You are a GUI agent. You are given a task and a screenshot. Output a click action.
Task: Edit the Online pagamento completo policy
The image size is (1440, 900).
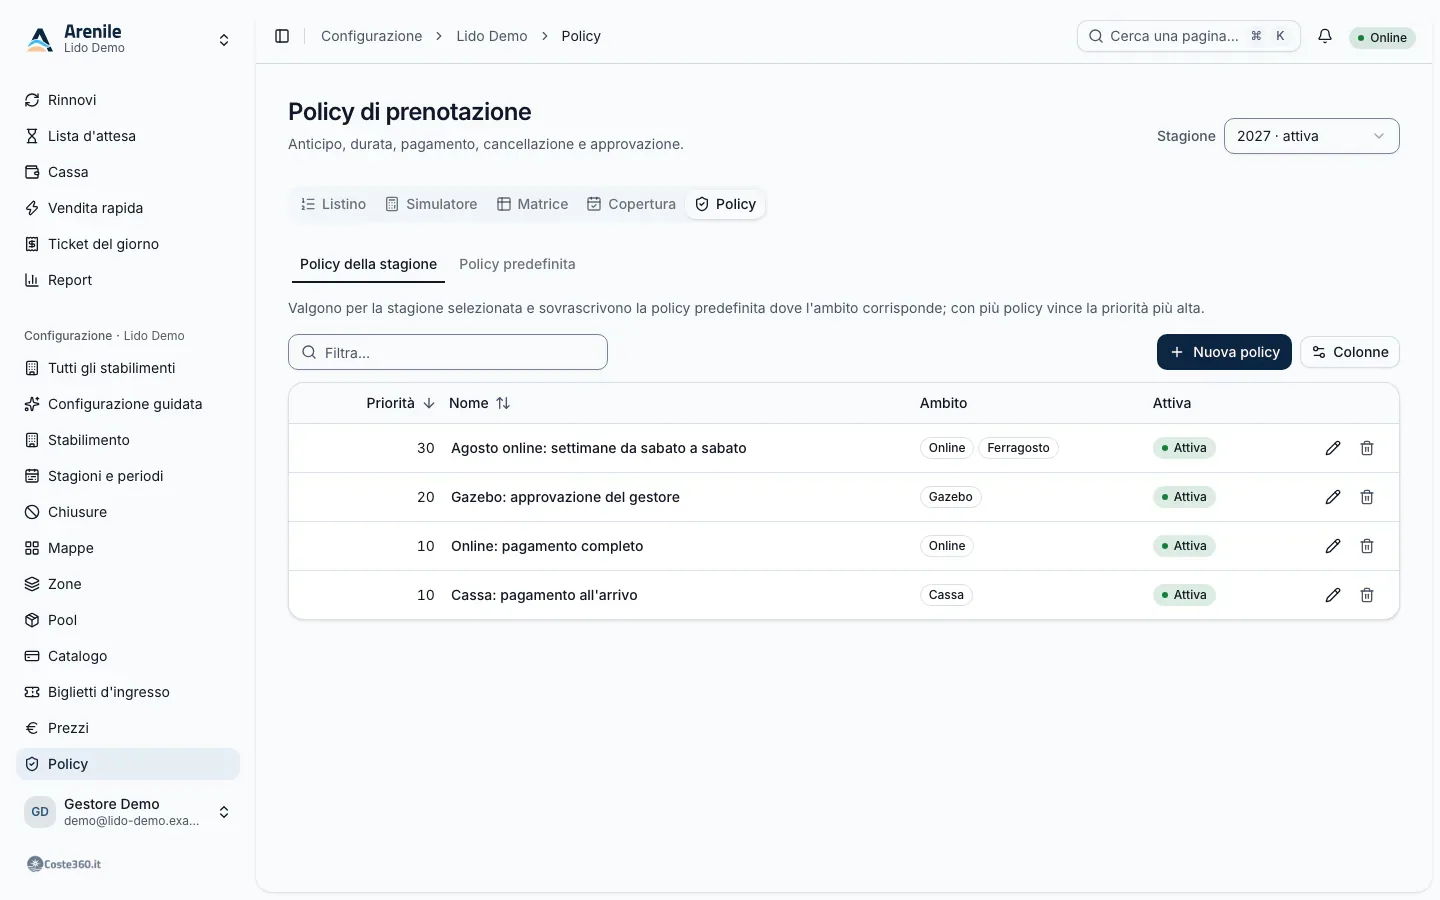[x=1333, y=546]
